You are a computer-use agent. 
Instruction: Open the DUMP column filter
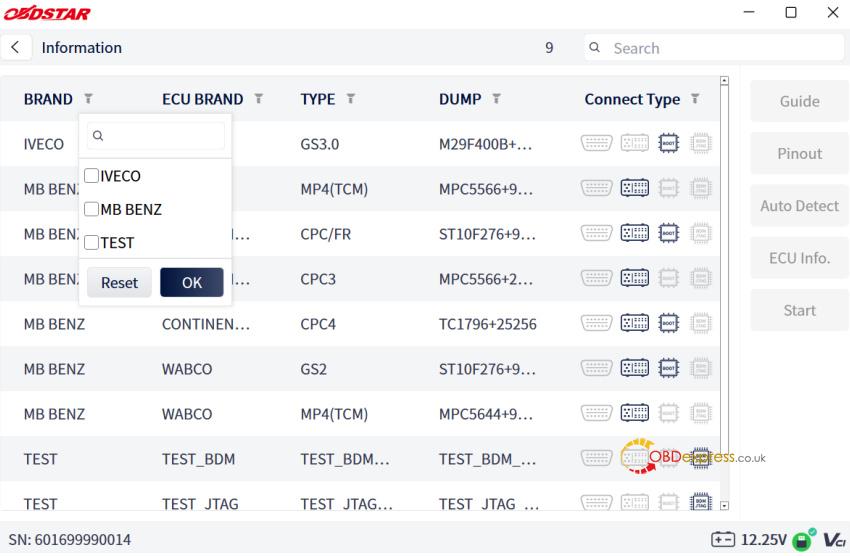[496, 99]
